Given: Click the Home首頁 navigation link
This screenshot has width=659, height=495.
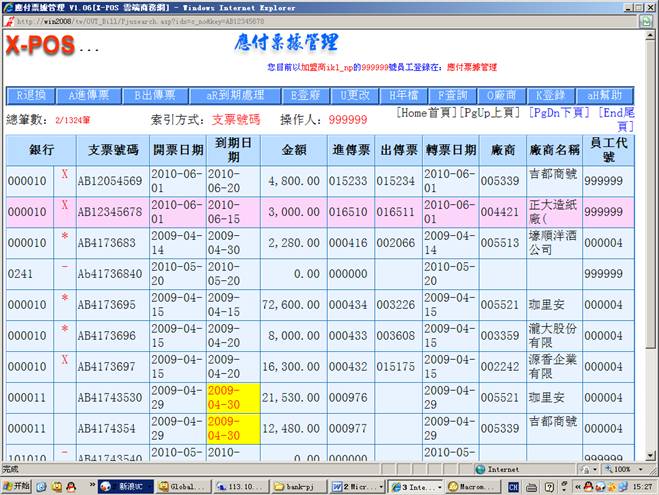Looking at the screenshot, I should (427, 113).
